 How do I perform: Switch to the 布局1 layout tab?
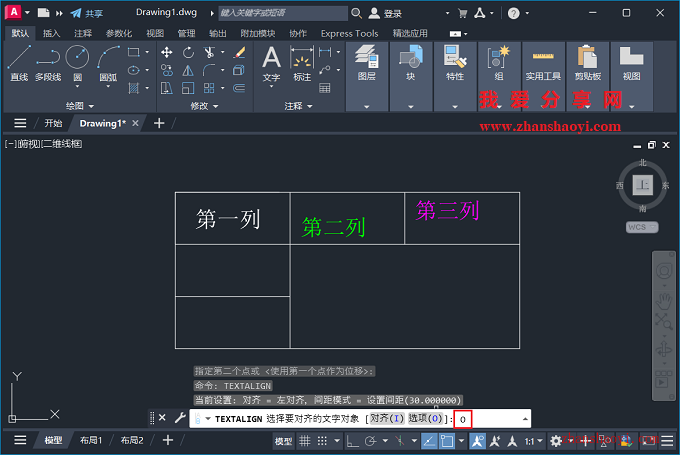[91, 440]
